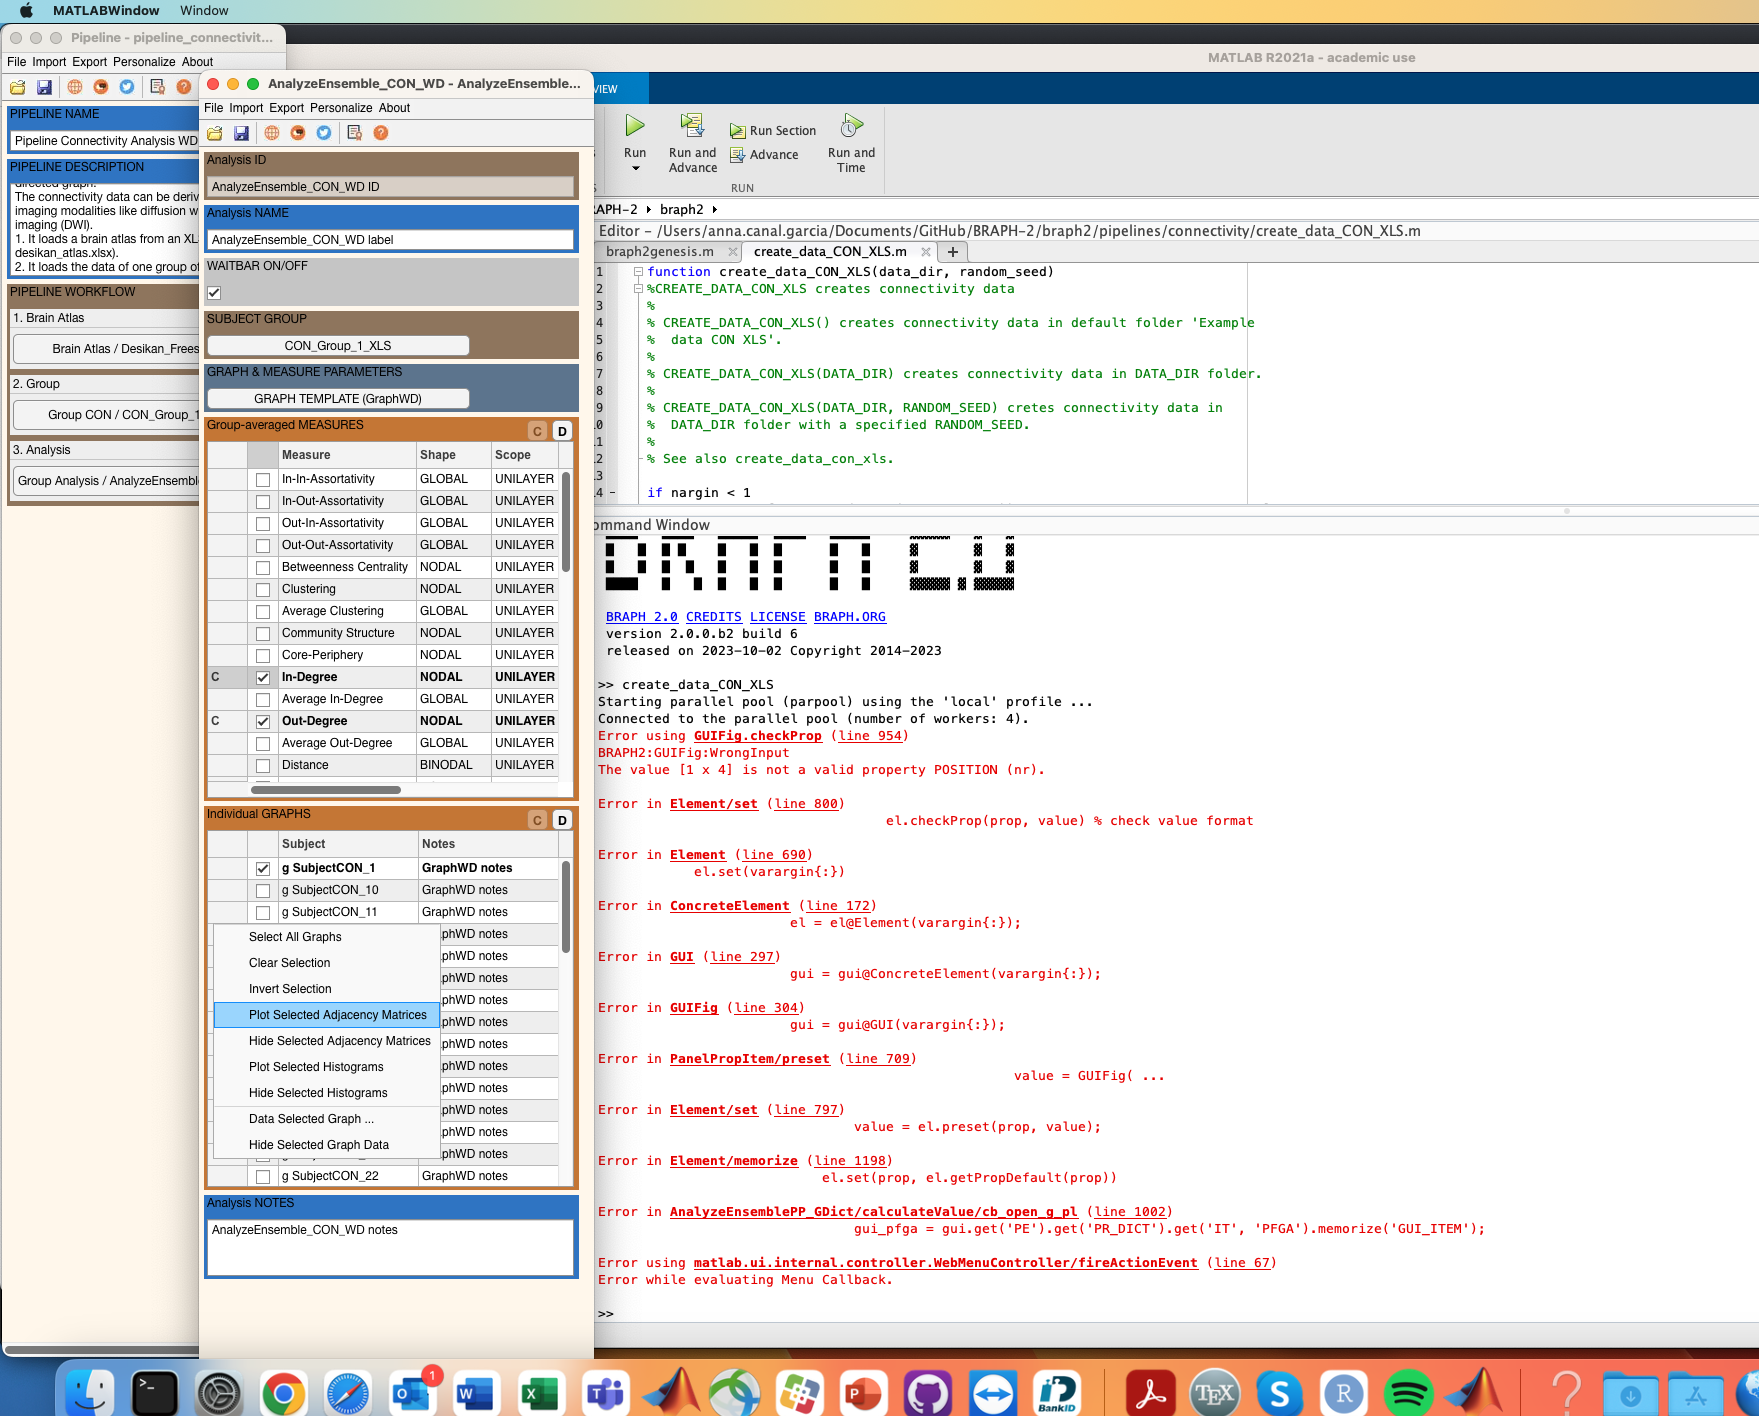Open the BRAPH website globe icon
This screenshot has width=1759, height=1416.
(271, 133)
